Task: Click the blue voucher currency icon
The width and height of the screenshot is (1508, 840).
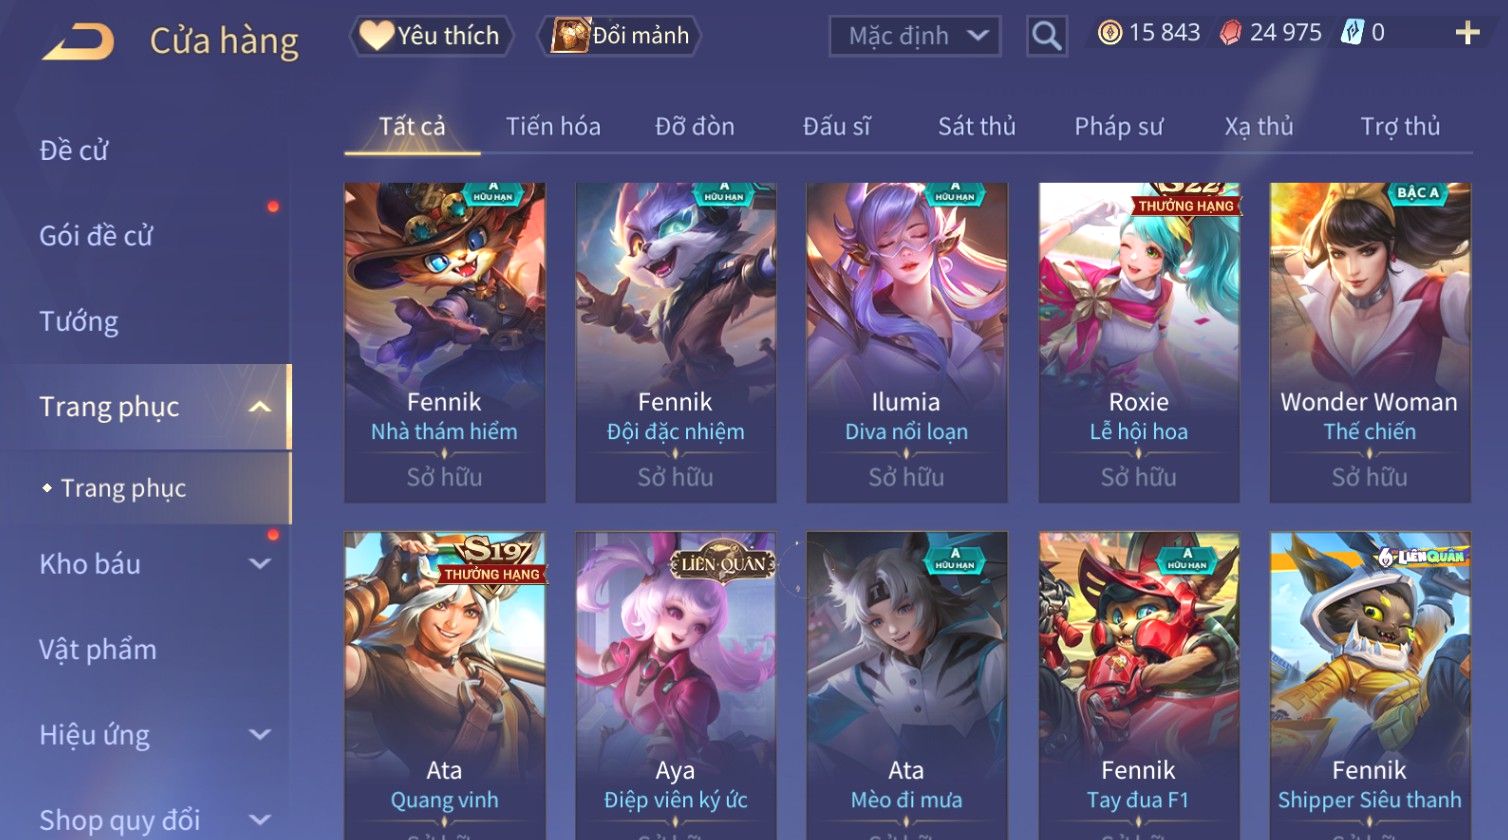Action: click(x=1352, y=33)
